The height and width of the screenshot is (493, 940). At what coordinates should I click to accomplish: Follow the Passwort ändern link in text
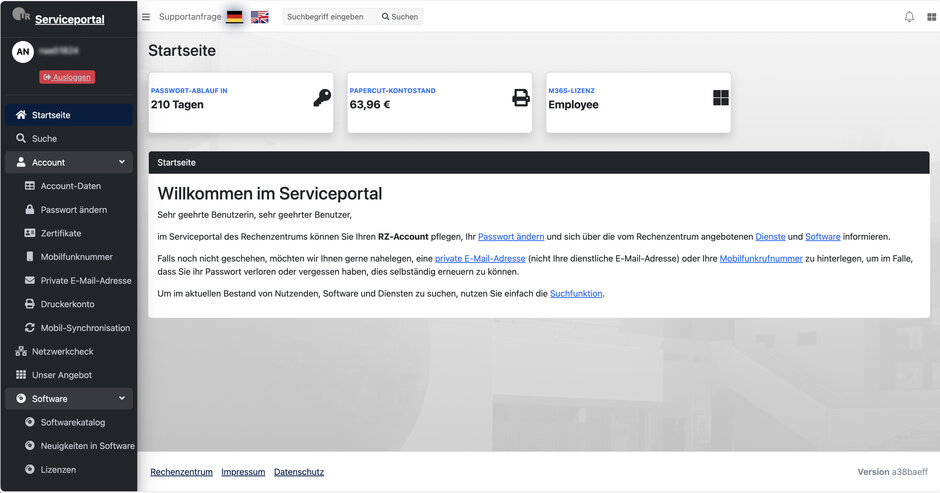coord(511,237)
